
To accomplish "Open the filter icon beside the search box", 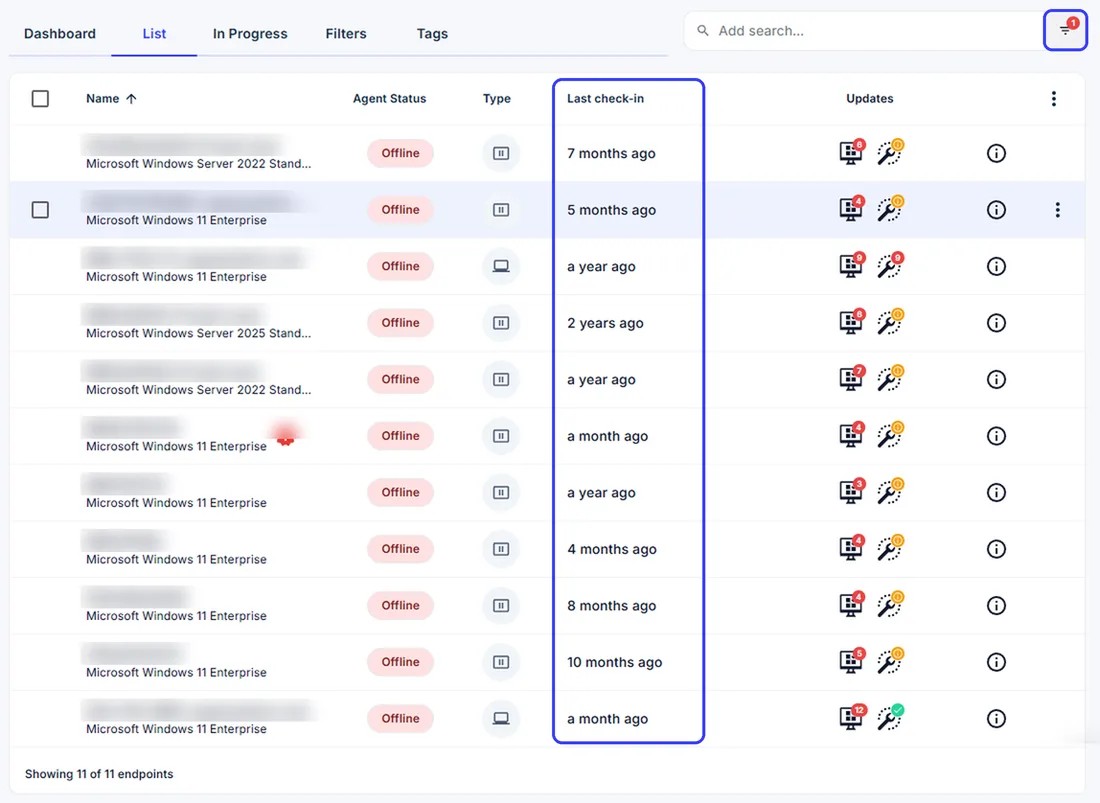I will pyautogui.click(x=1065, y=30).
